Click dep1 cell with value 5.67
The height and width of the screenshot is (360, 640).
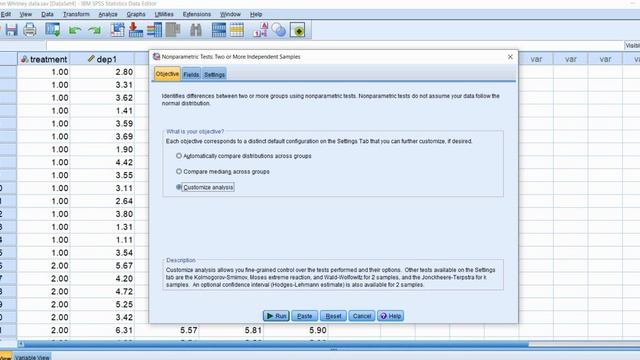(x=102, y=265)
